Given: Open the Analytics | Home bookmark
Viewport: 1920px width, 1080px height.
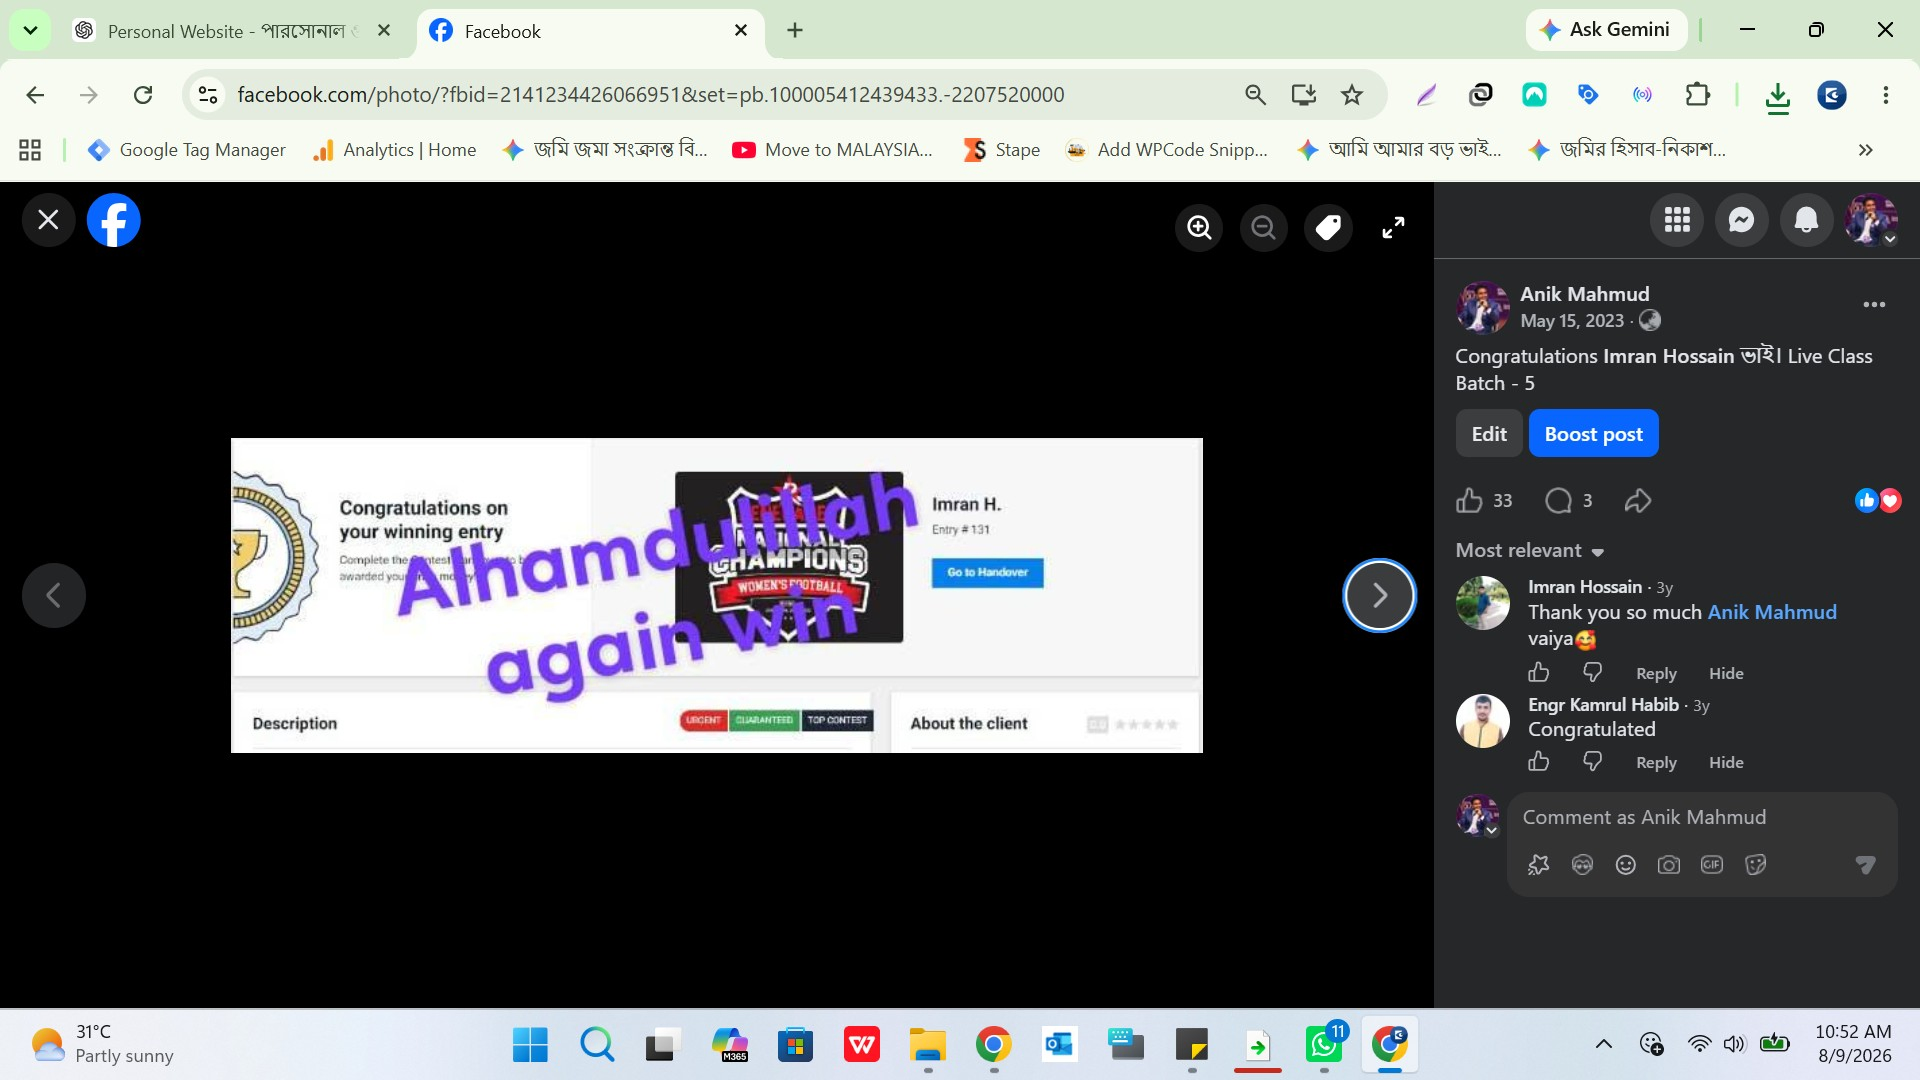Looking at the screenshot, I should [395, 150].
